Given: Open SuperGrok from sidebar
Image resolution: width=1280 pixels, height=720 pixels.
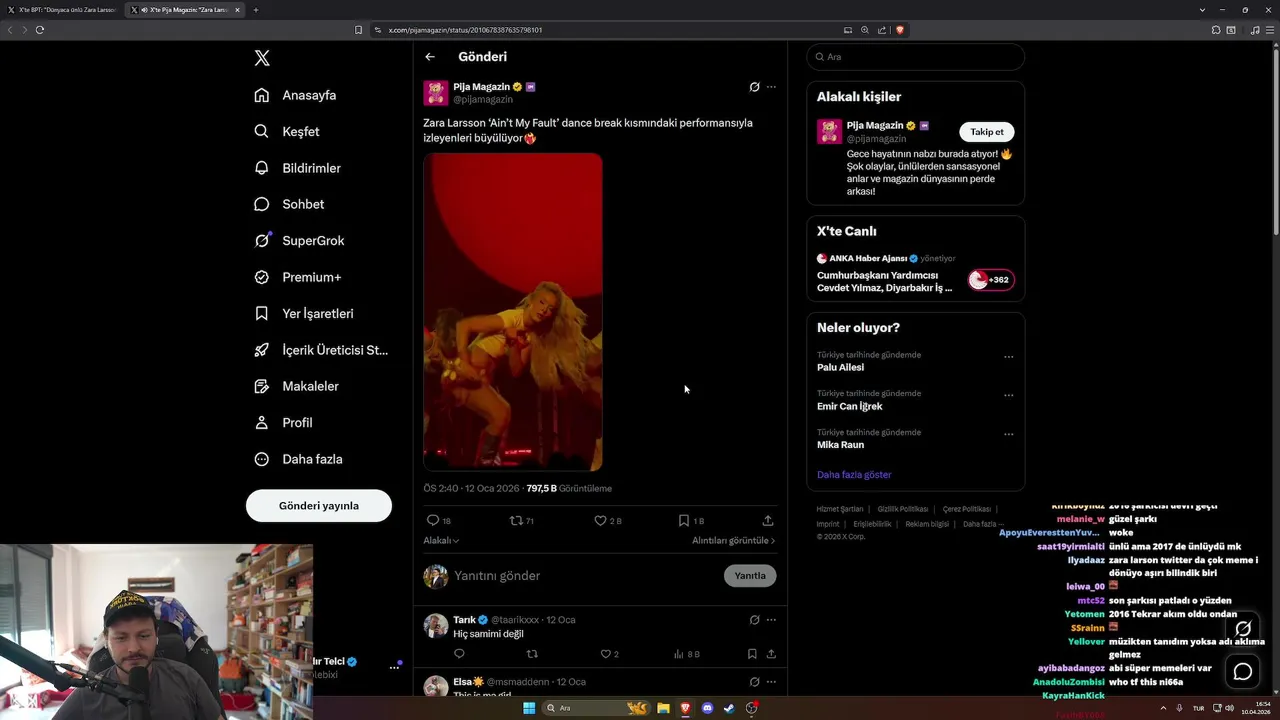Looking at the screenshot, I should 300,241.
